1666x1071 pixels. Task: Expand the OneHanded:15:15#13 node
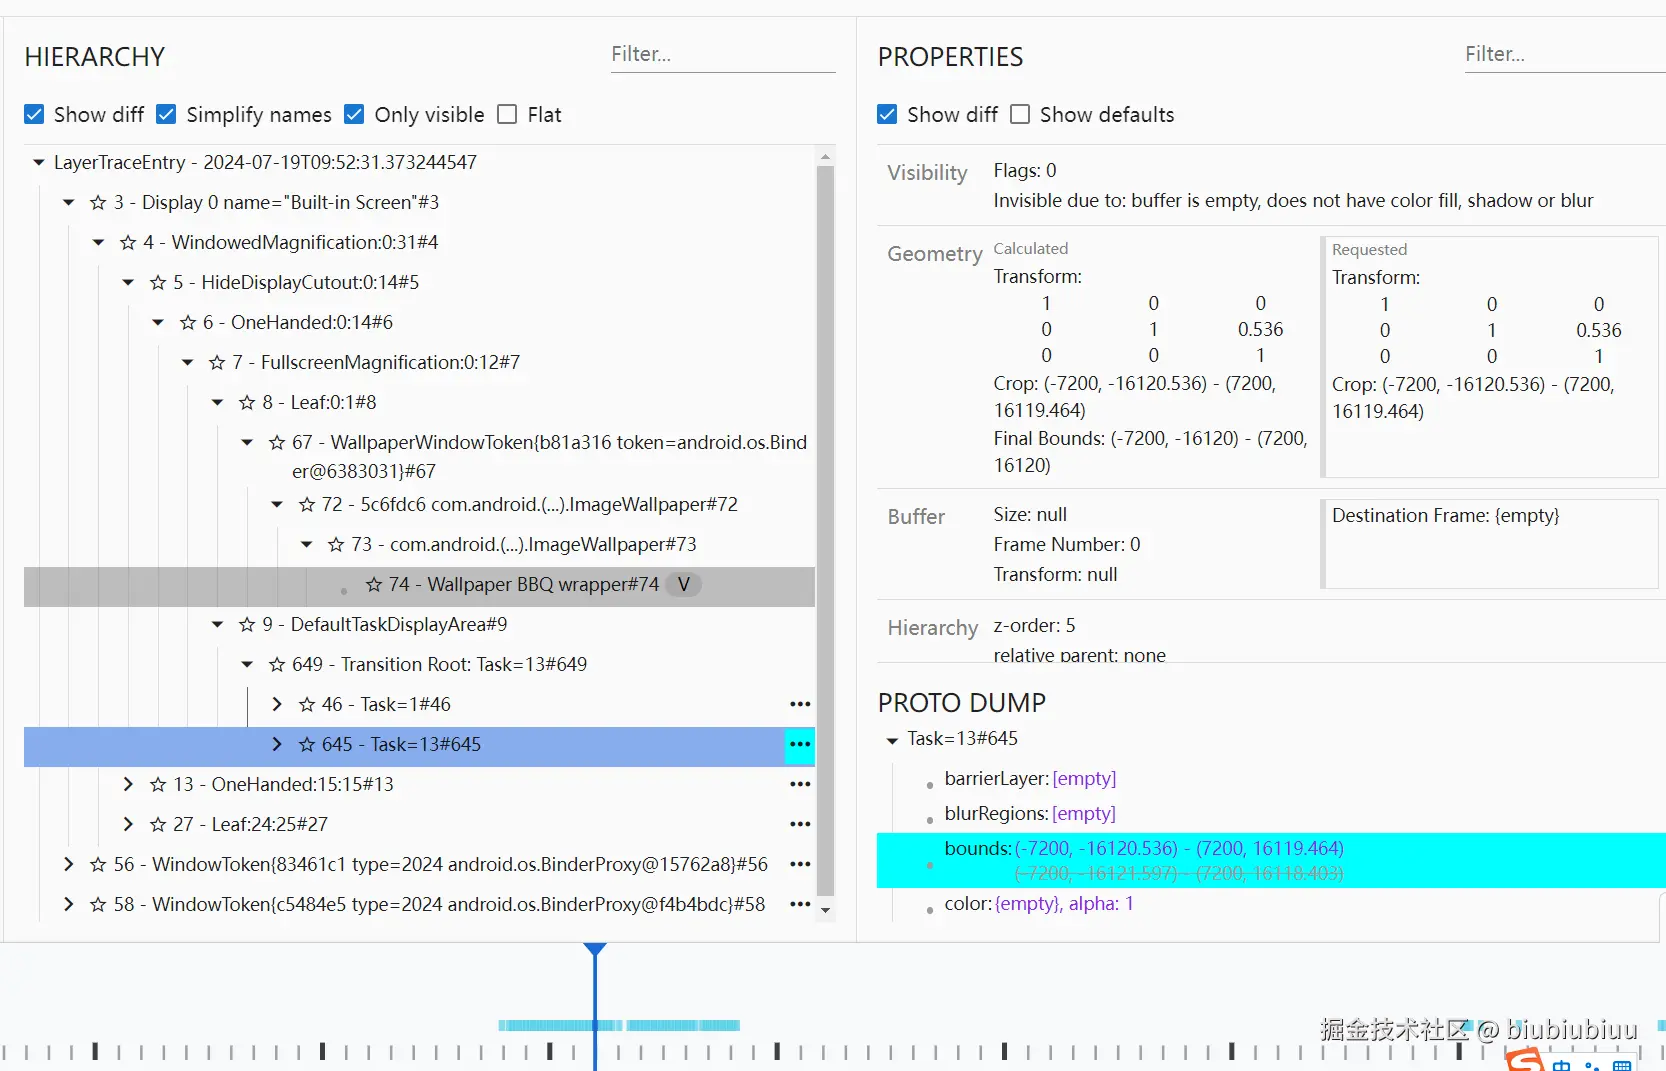coord(128,784)
